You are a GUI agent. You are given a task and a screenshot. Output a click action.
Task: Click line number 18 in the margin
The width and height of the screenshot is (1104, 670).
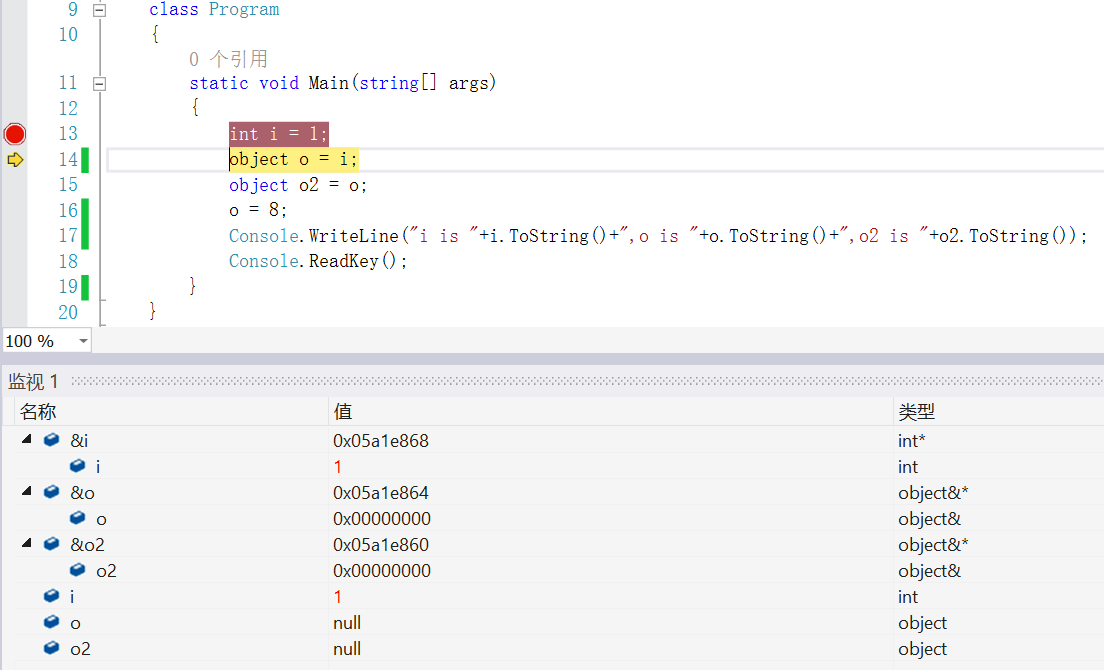(x=68, y=261)
